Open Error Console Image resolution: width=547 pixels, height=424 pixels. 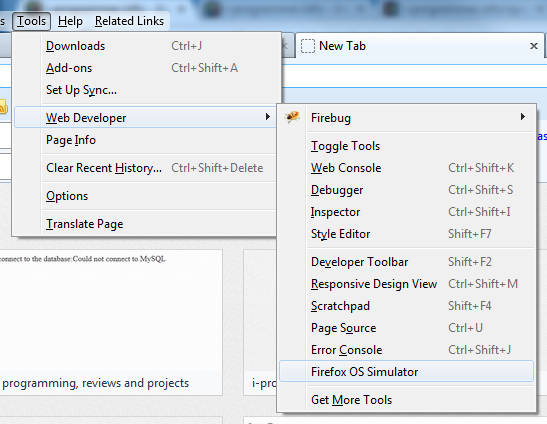click(406, 350)
